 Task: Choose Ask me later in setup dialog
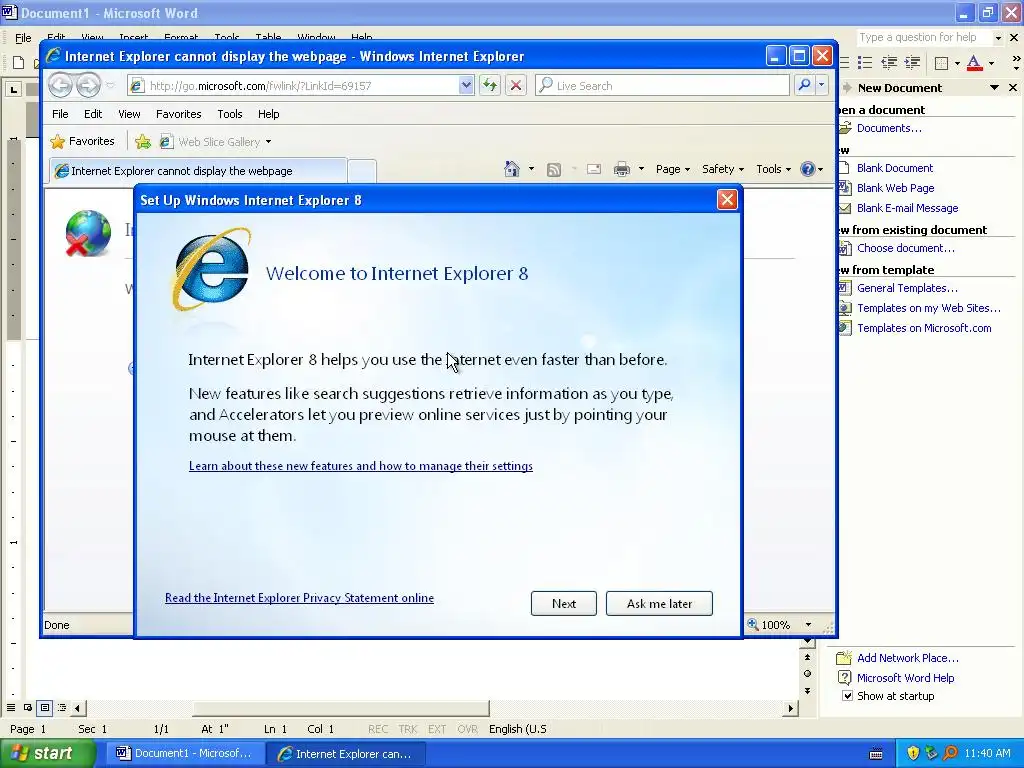coord(659,603)
